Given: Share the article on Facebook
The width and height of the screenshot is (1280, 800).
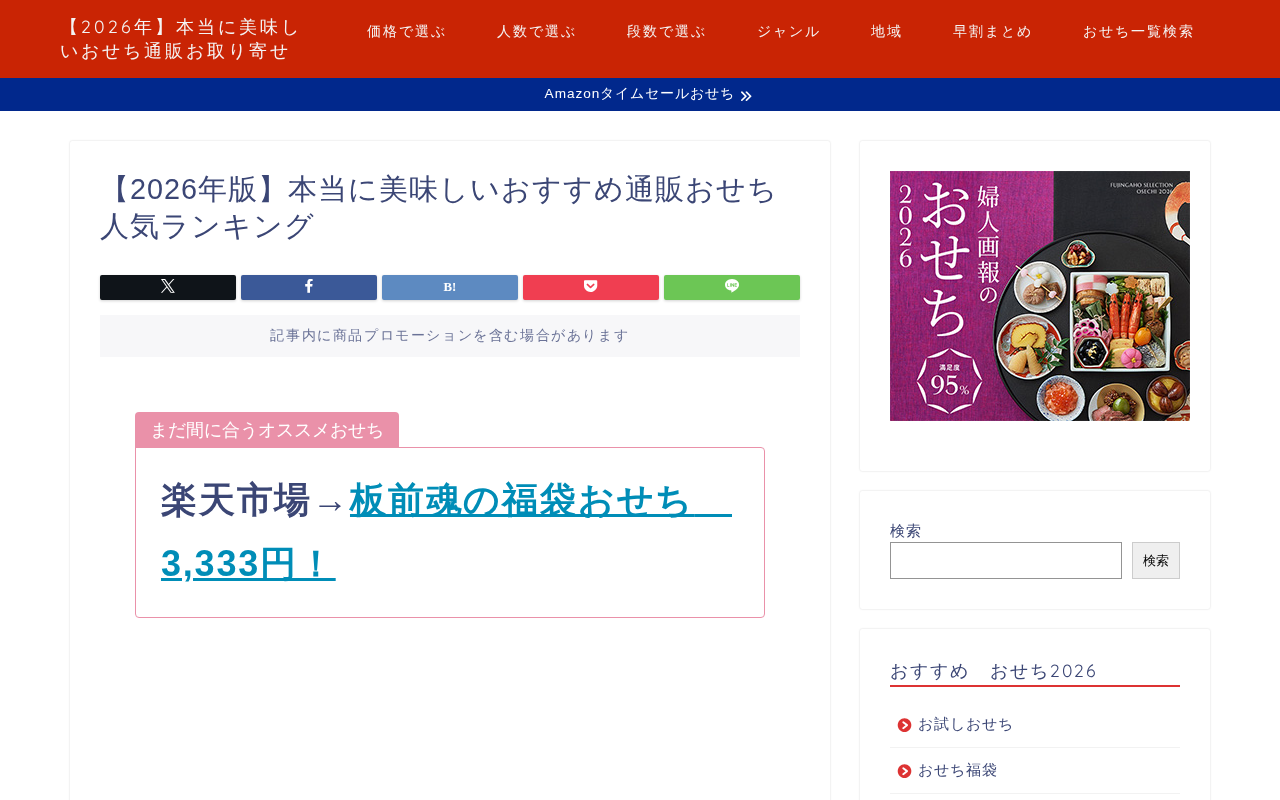Looking at the screenshot, I should (x=309, y=287).
